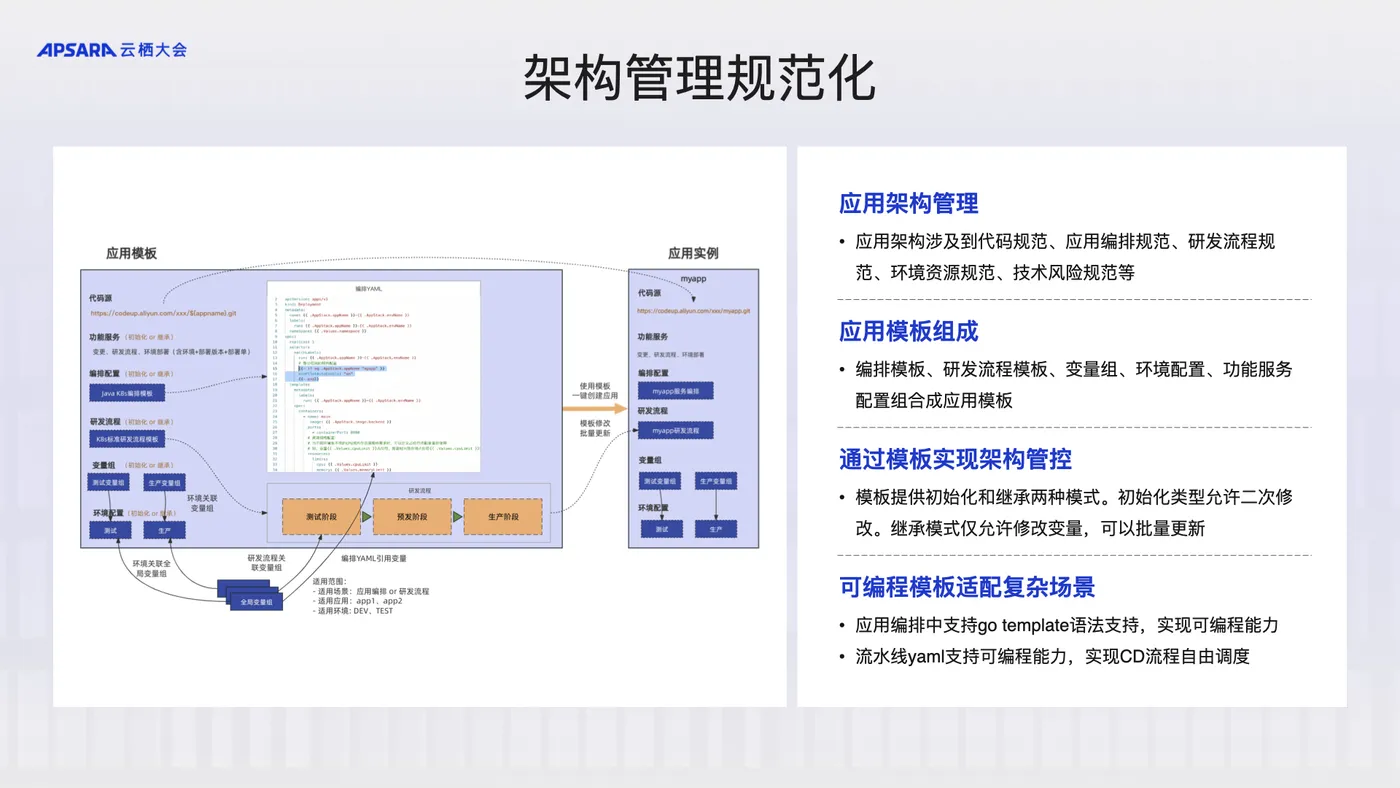Click the 适用应用: app1、app2 line

coord(357,601)
